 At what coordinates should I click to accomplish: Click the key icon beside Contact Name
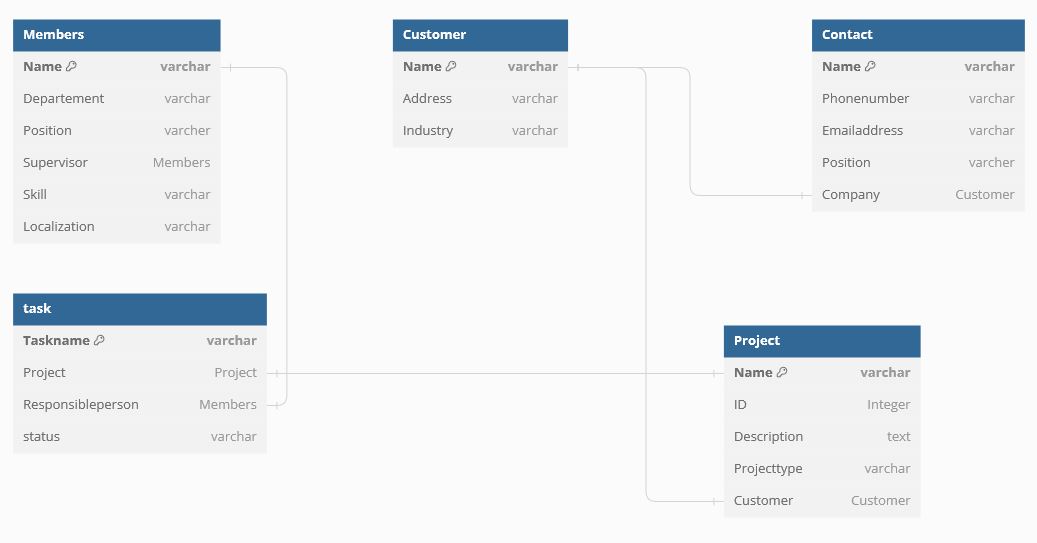[870, 67]
